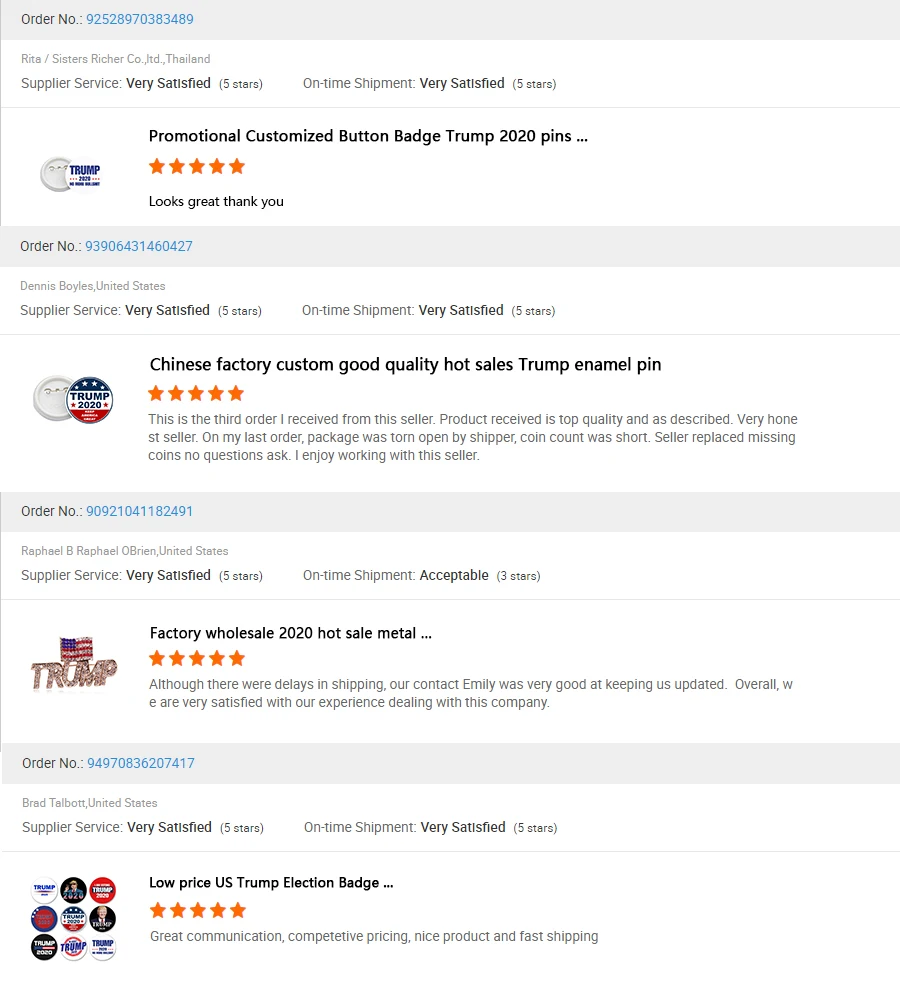Click the round Trump enamel pin thumbnail

pyautogui.click(x=73, y=400)
